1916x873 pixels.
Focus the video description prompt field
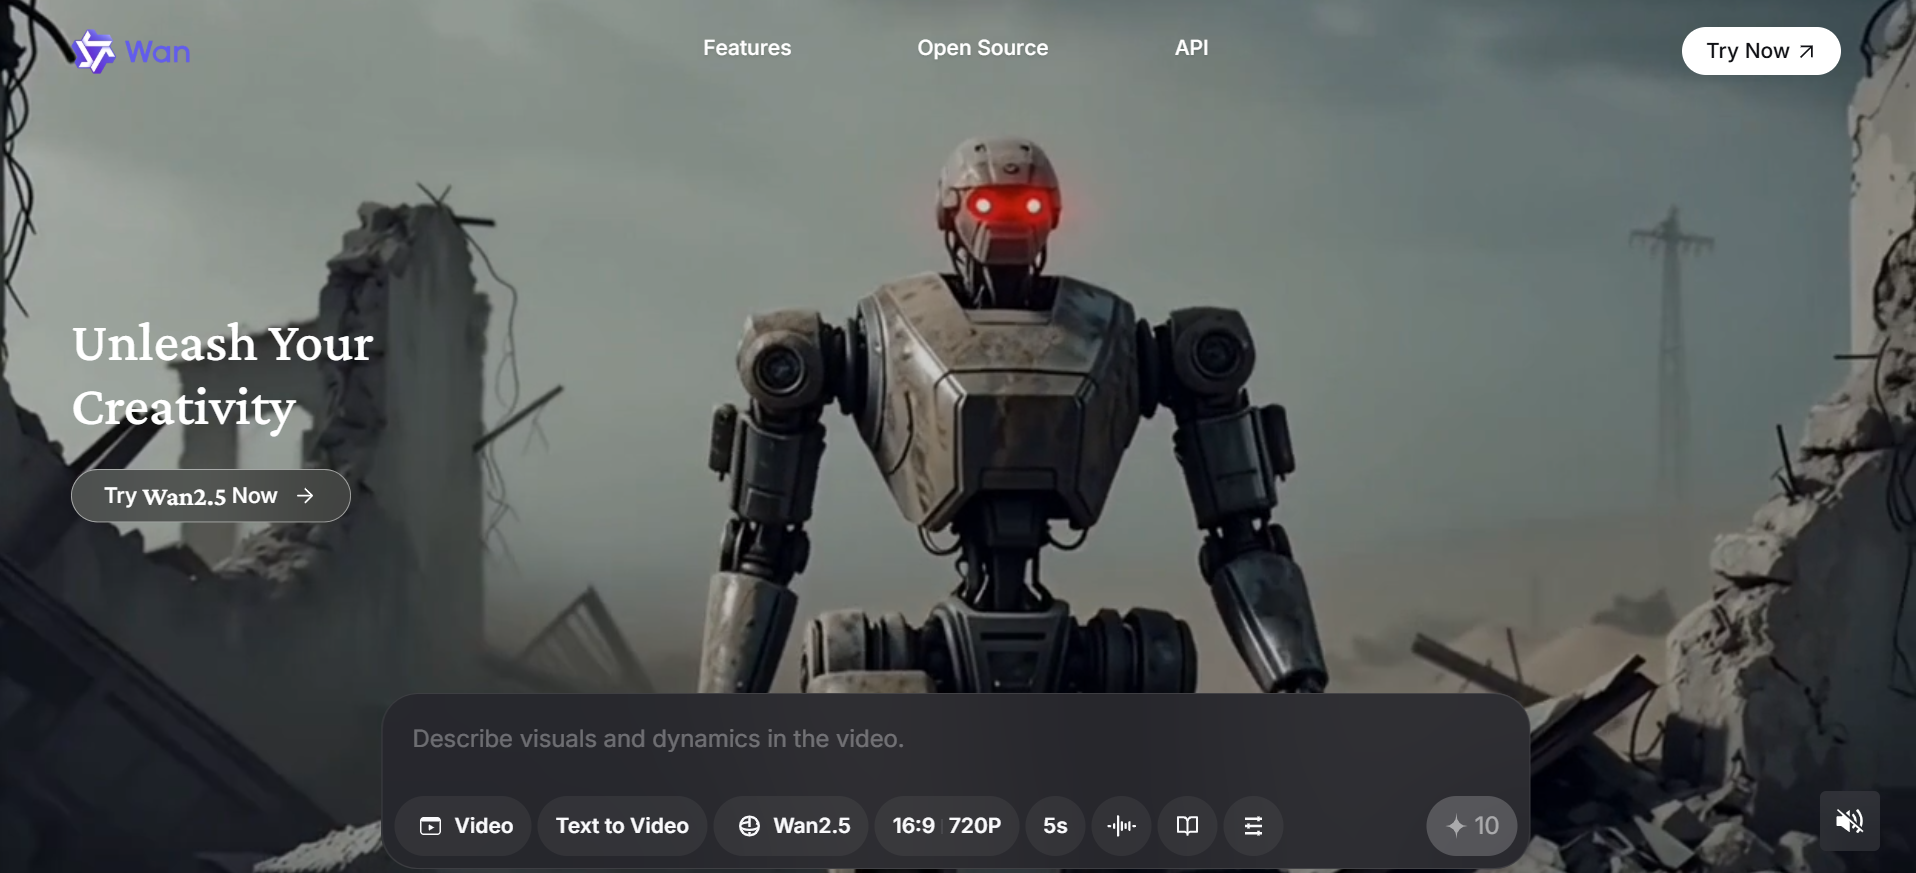point(956,739)
